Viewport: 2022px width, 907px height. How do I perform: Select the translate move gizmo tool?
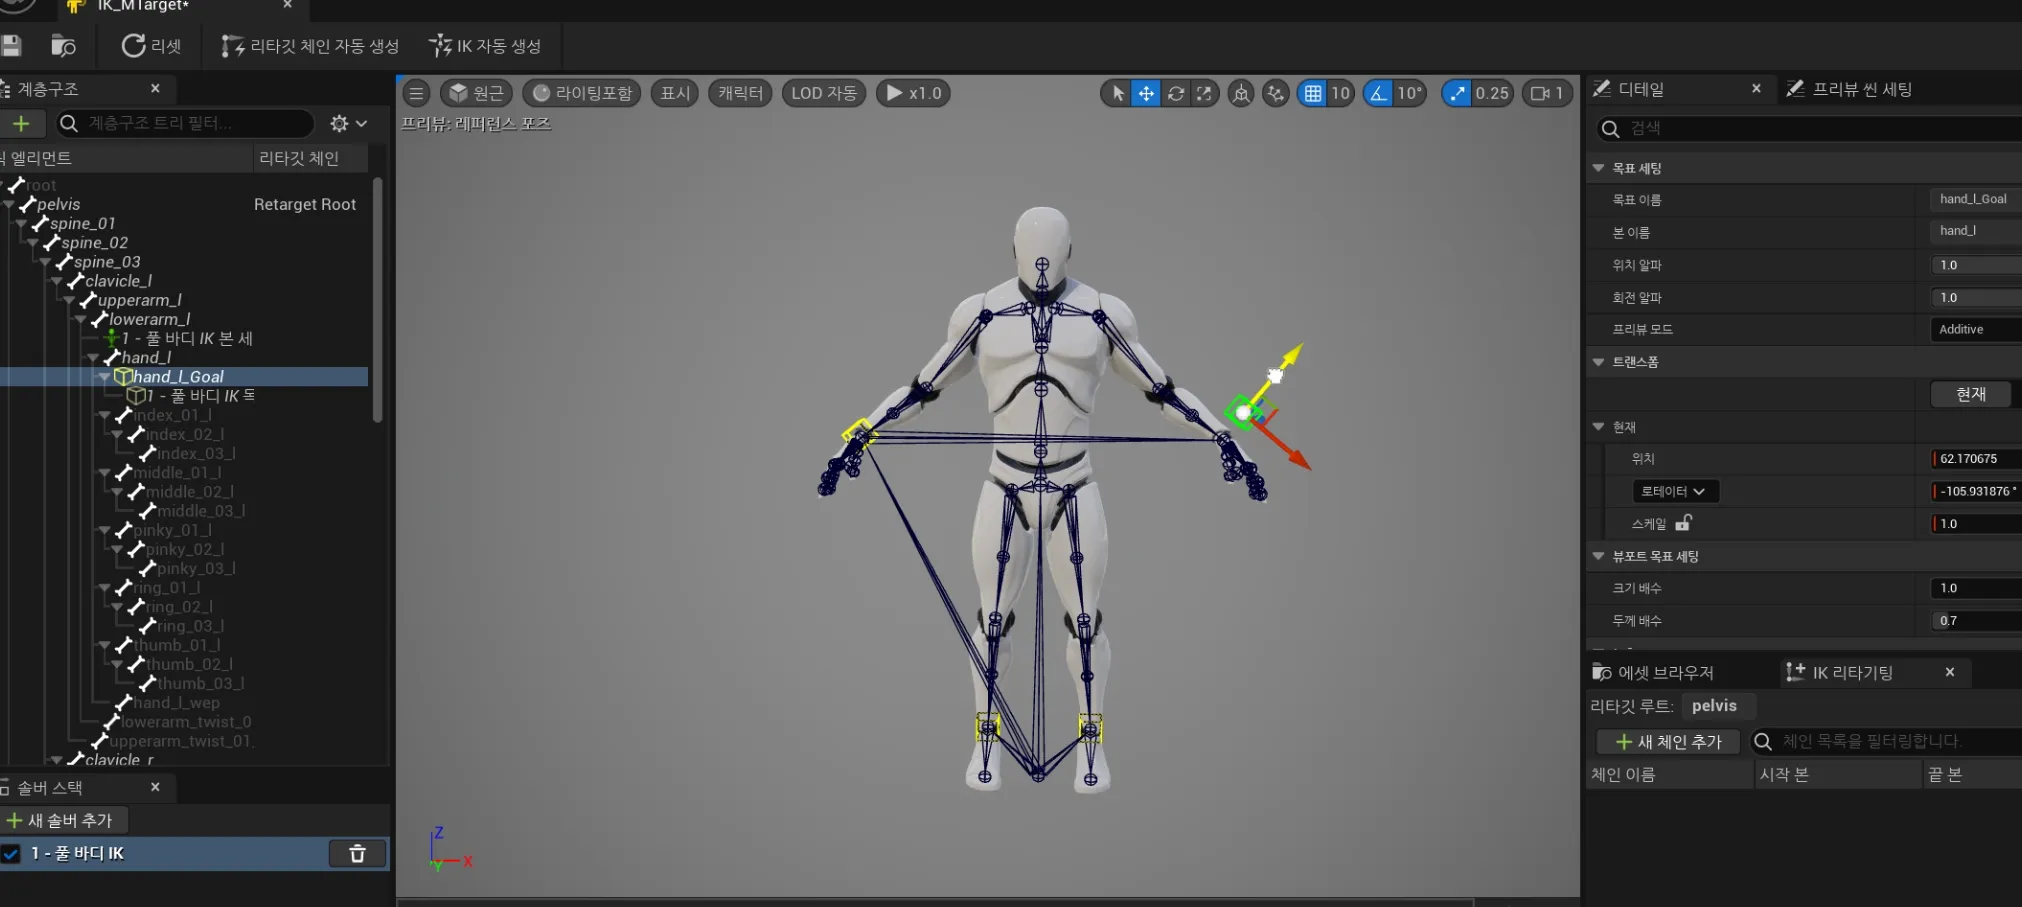(x=1146, y=93)
